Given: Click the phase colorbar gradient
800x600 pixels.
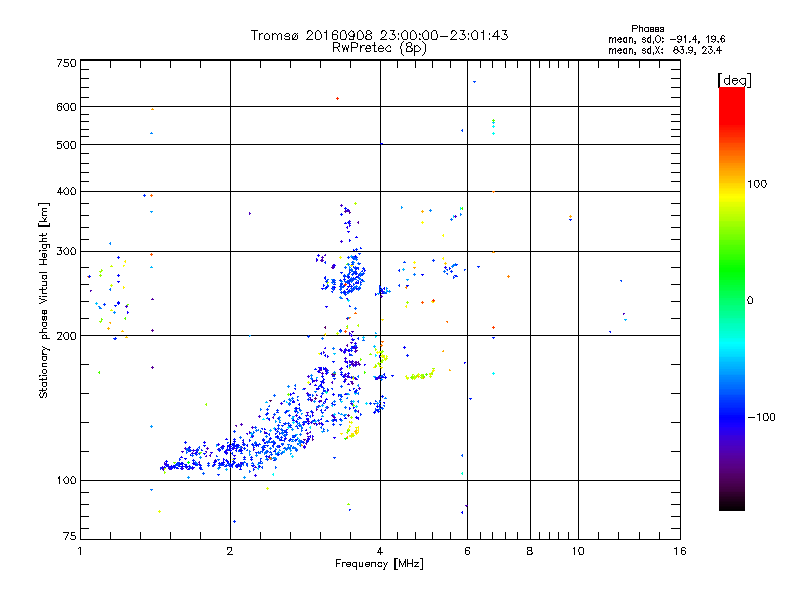Looking at the screenshot, I should point(732,299).
